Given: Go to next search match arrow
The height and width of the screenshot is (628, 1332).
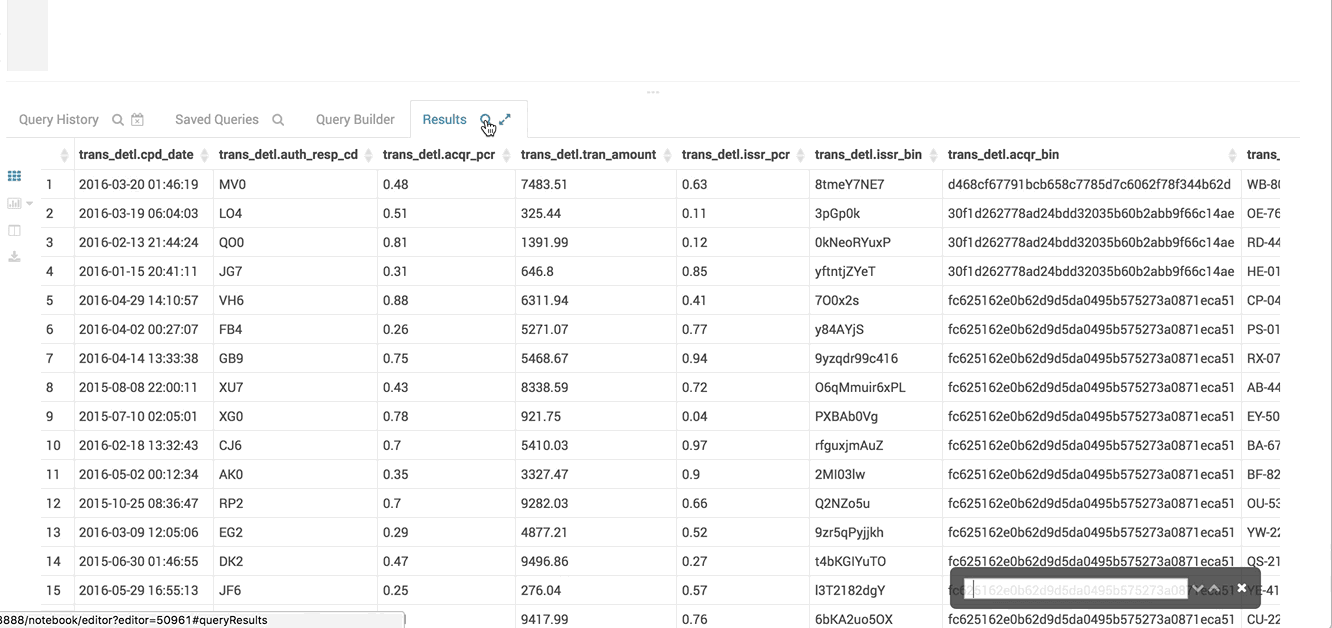Looking at the screenshot, I should coord(1197,588).
